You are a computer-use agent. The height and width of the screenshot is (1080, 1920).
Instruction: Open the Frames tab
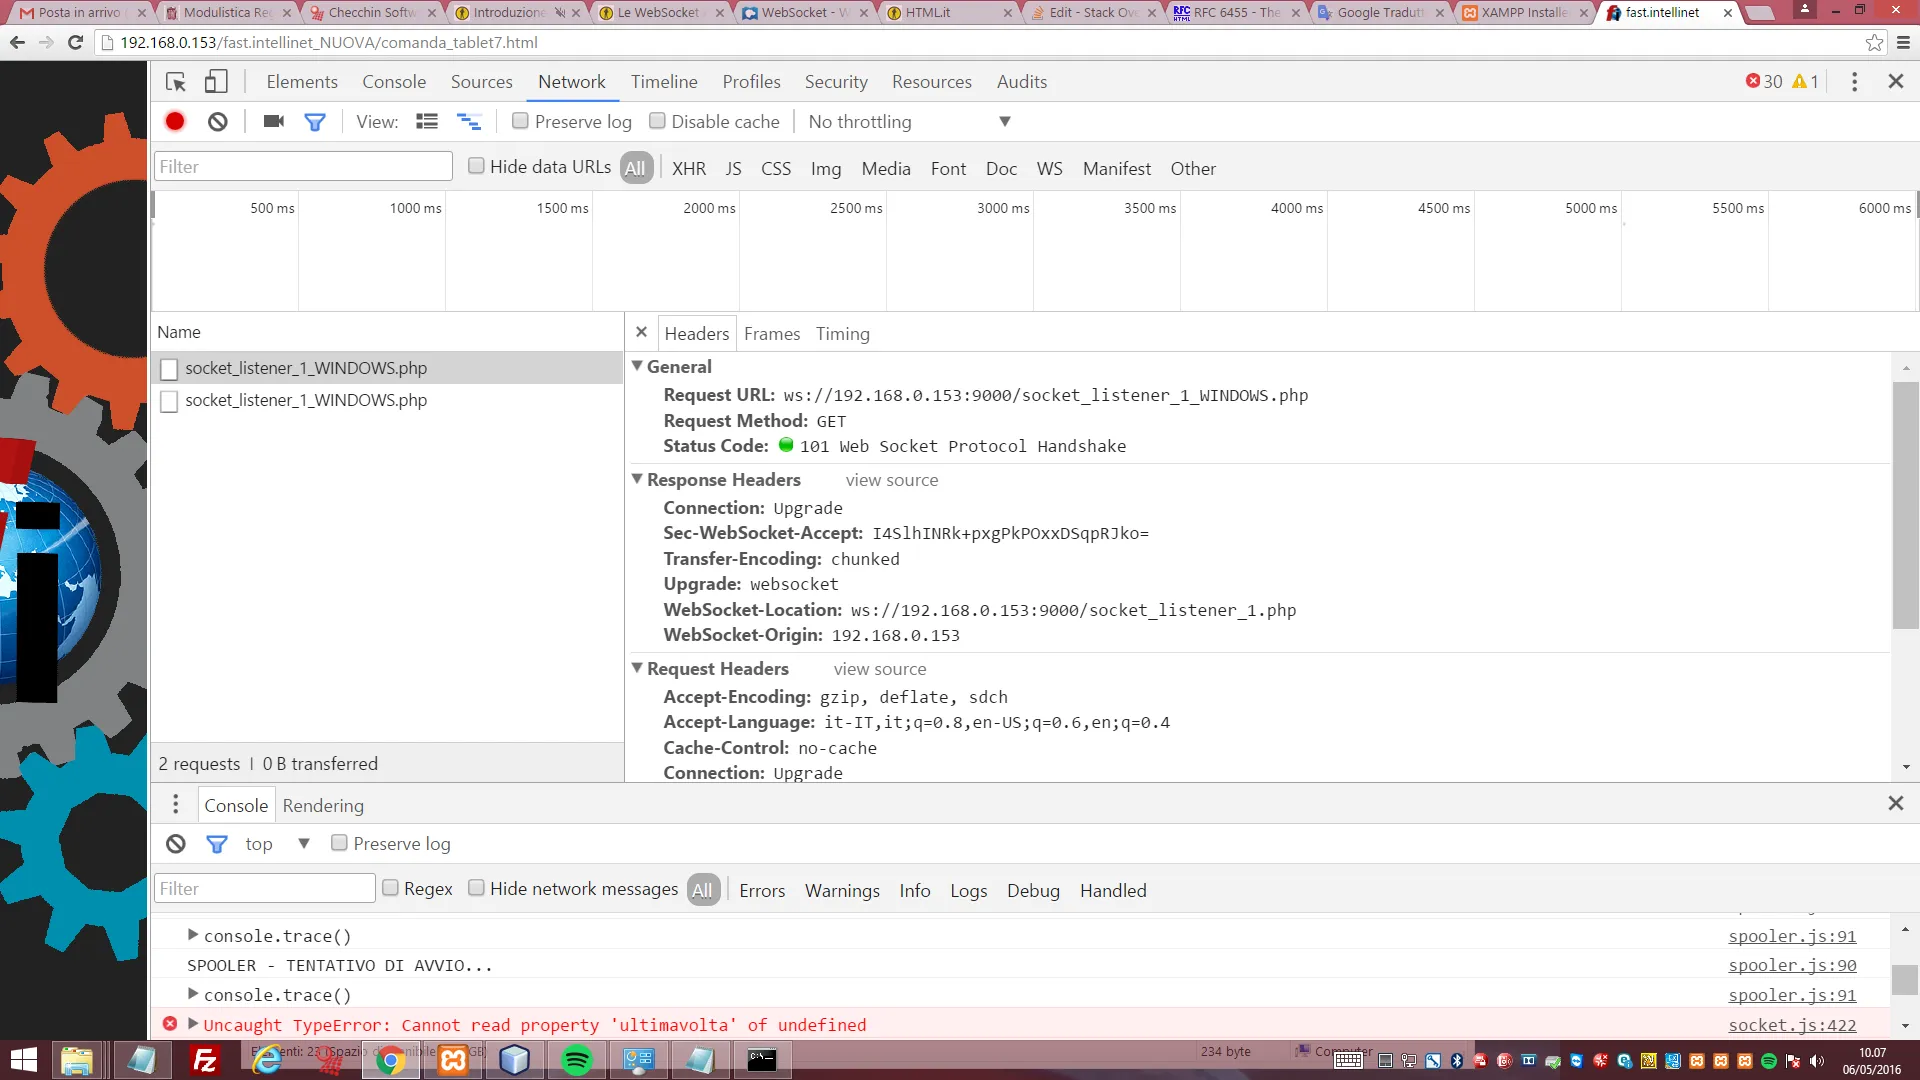pos(771,333)
